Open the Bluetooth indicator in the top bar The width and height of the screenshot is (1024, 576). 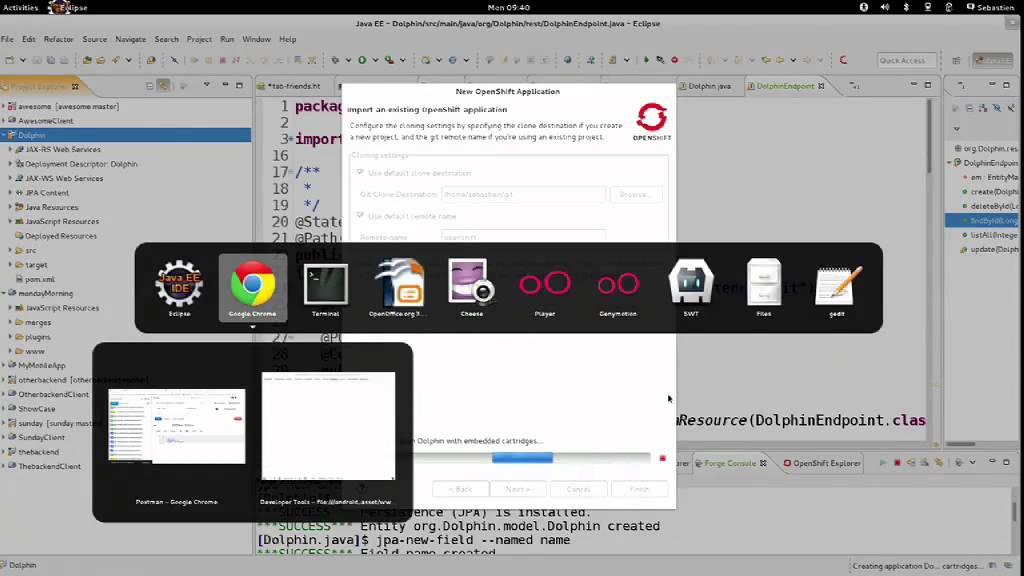click(x=906, y=7)
